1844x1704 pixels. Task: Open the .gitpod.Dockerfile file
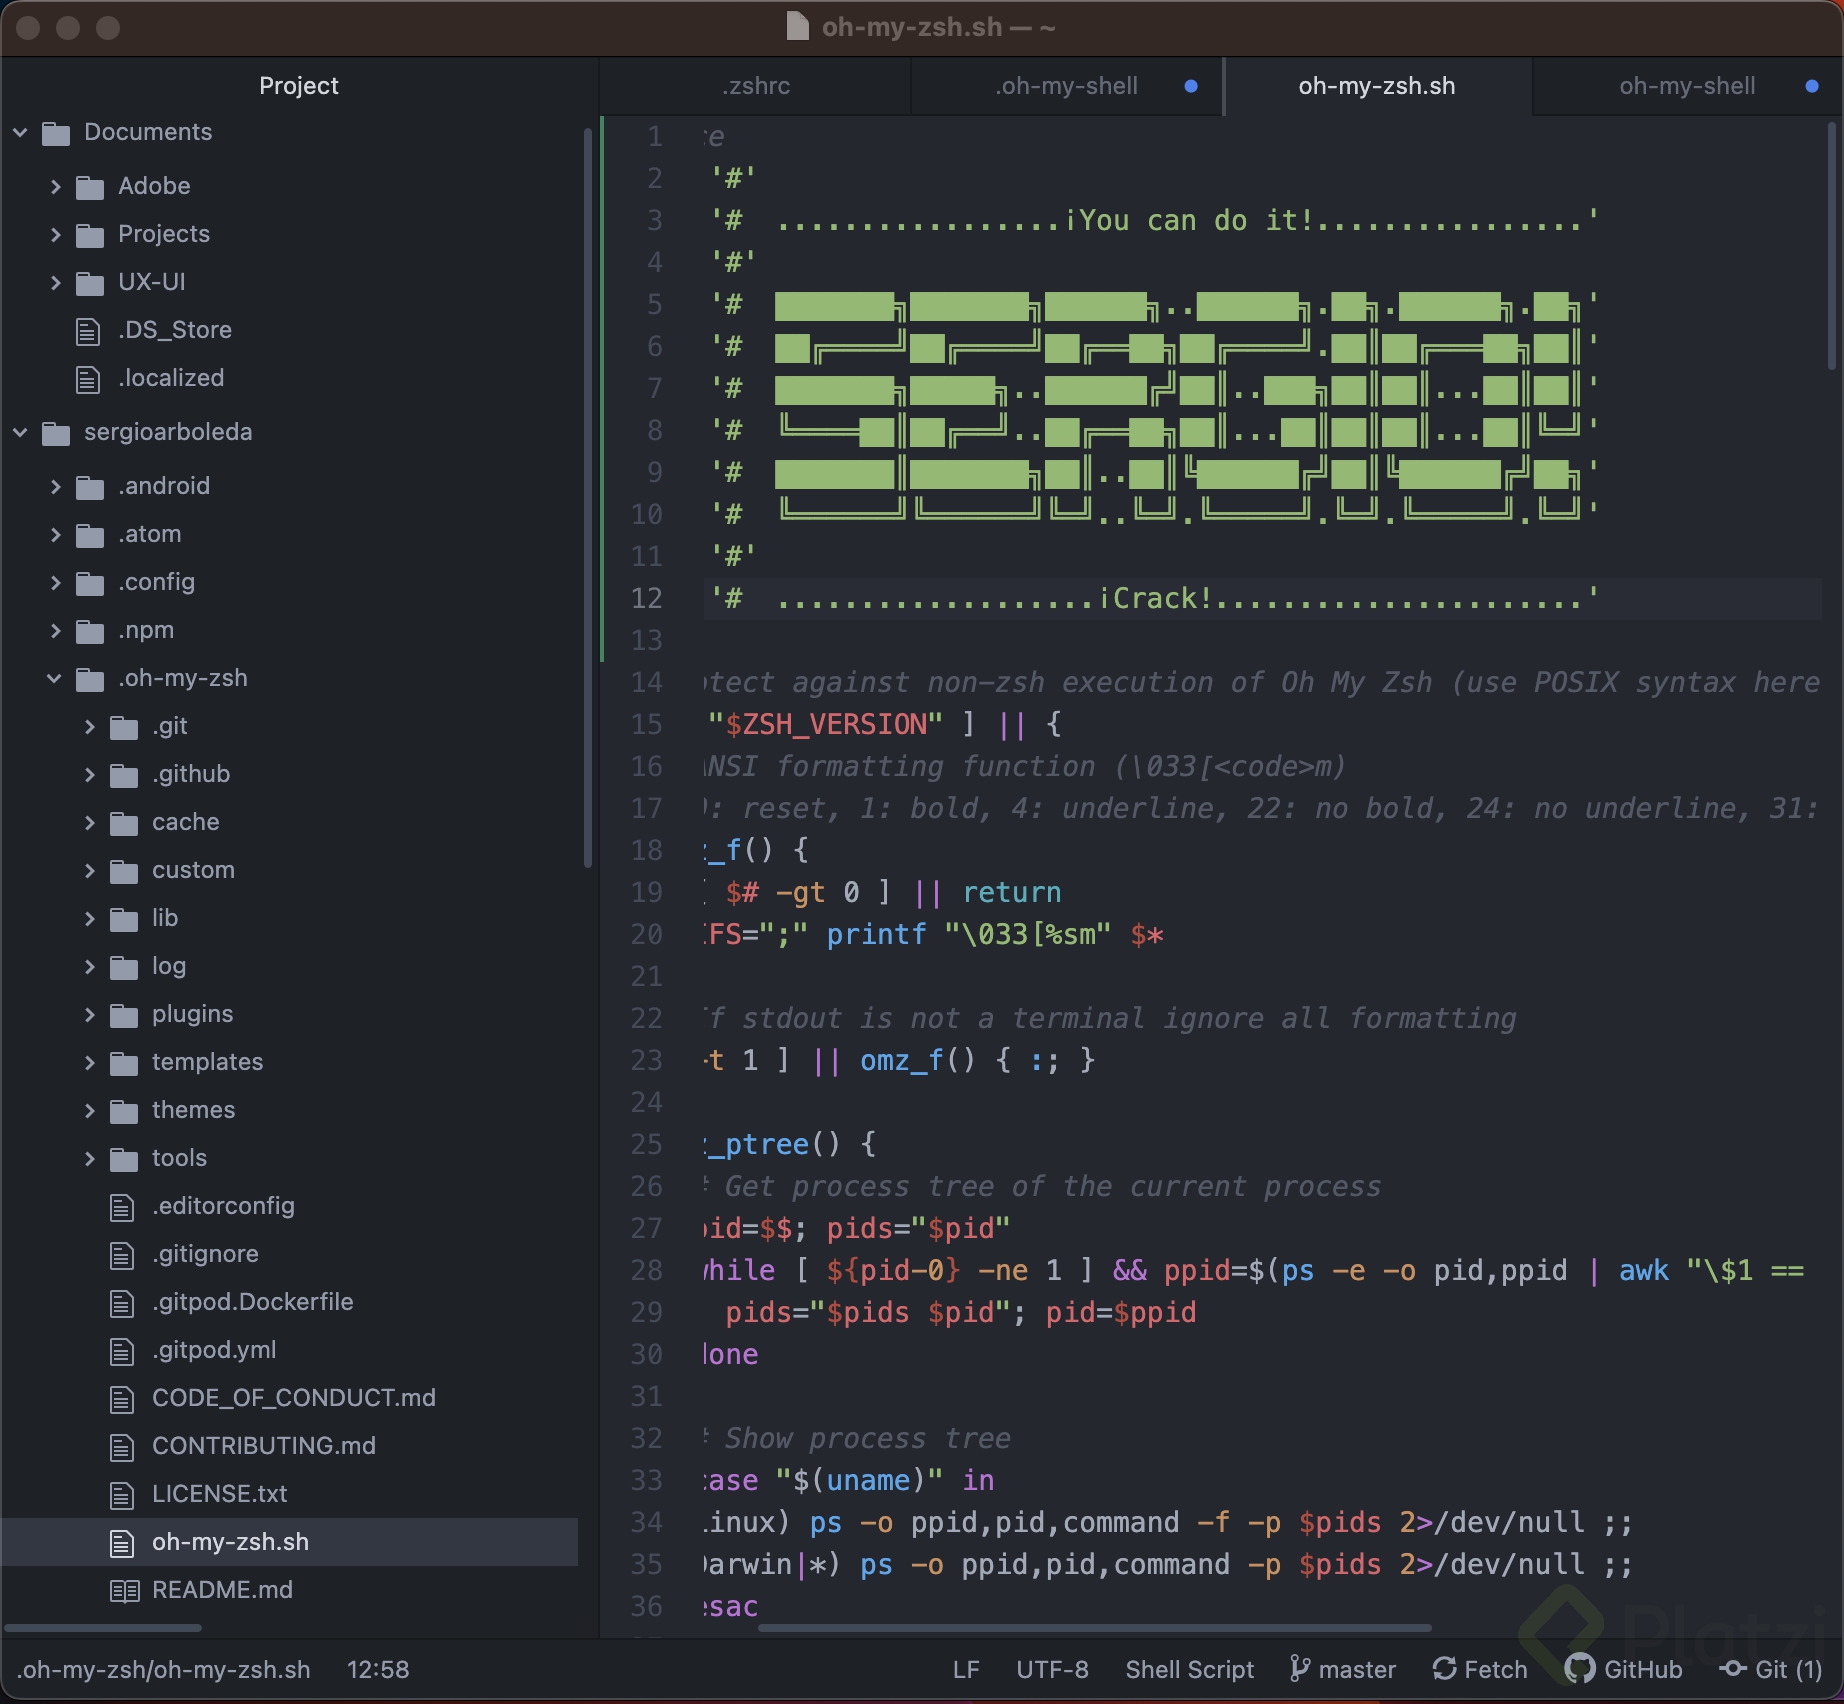(253, 1302)
